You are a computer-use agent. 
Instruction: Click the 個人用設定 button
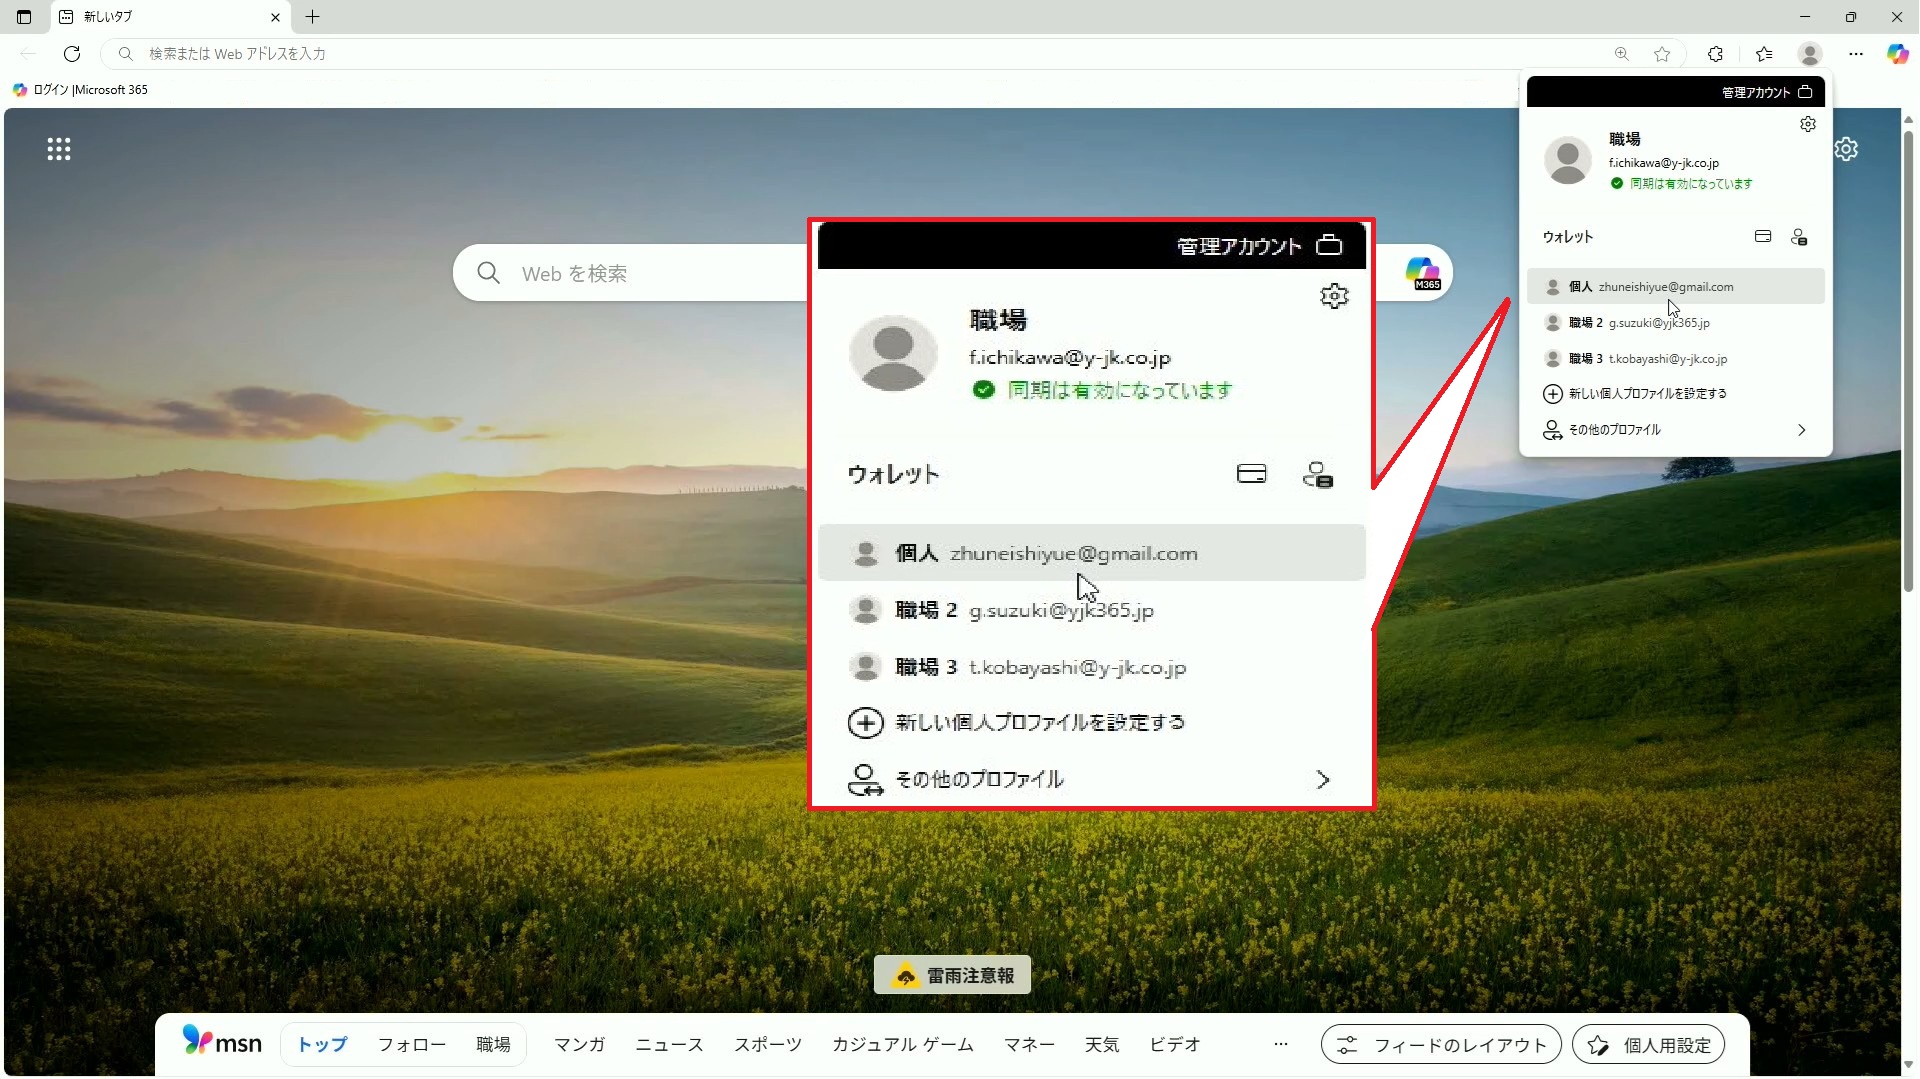coord(1648,1045)
